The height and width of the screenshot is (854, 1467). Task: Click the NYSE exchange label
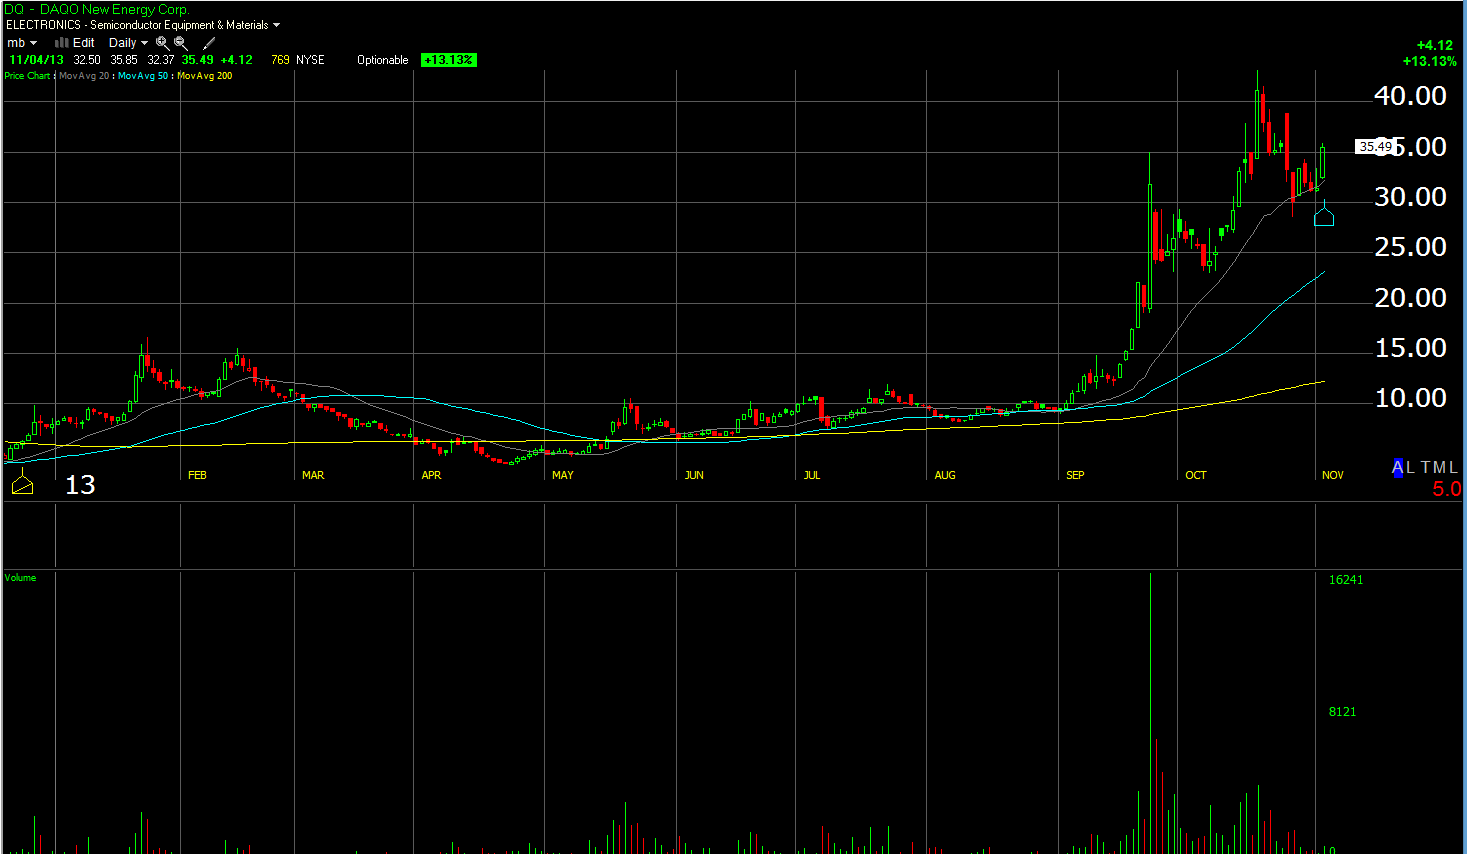(310, 60)
